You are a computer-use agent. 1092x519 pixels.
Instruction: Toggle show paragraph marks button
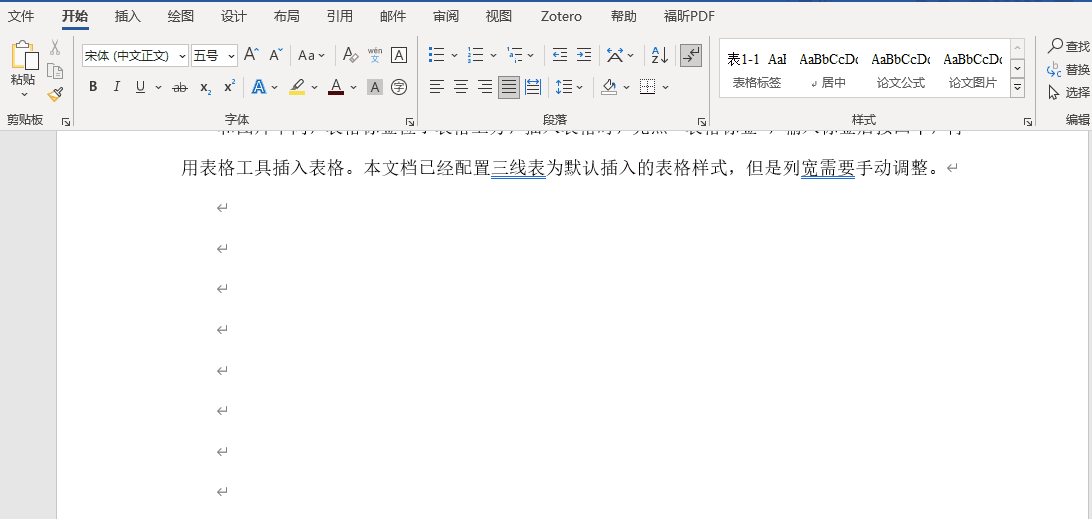point(691,55)
